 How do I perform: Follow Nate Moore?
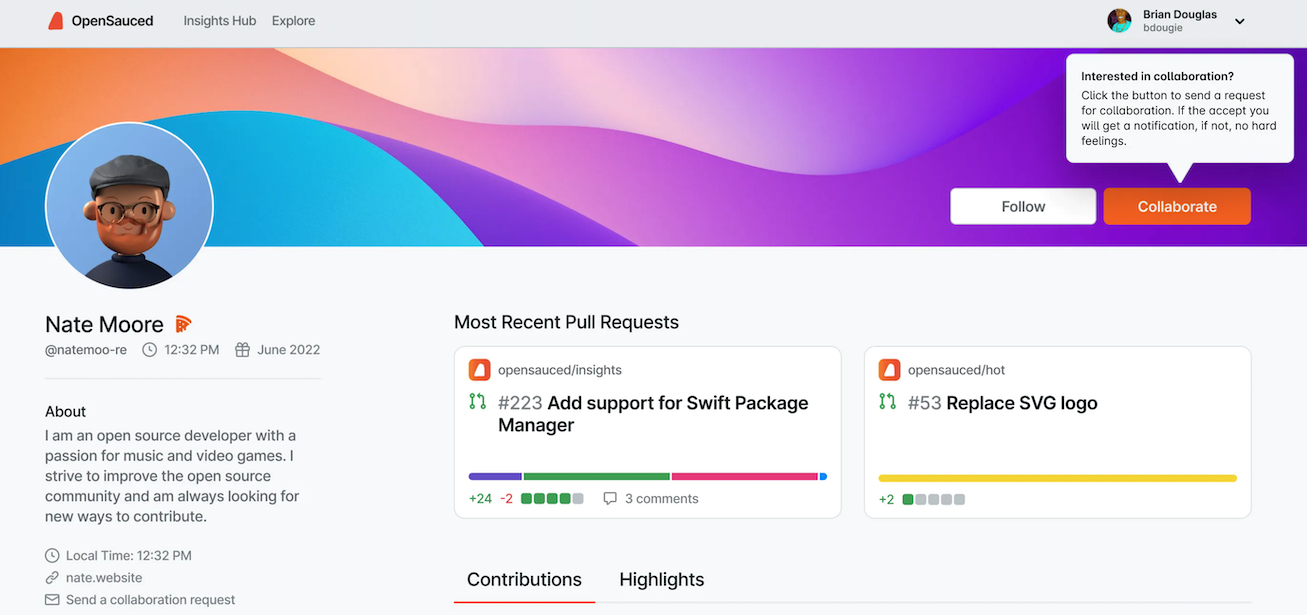tap(1023, 206)
